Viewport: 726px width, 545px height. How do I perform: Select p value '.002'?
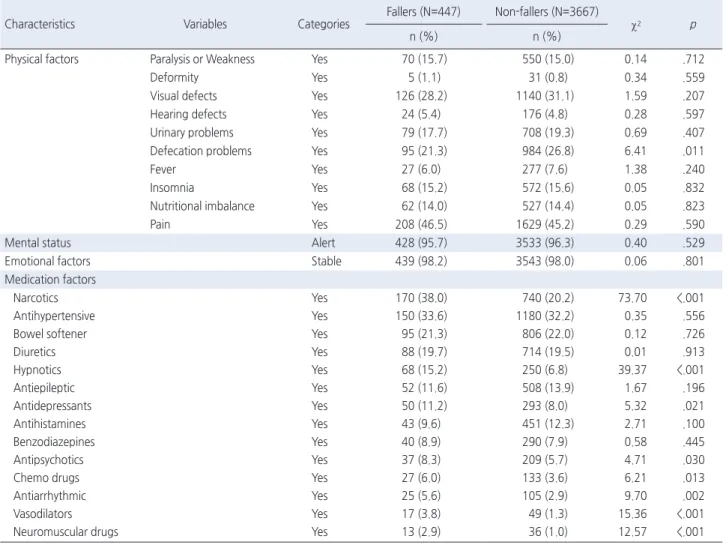pos(694,496)
